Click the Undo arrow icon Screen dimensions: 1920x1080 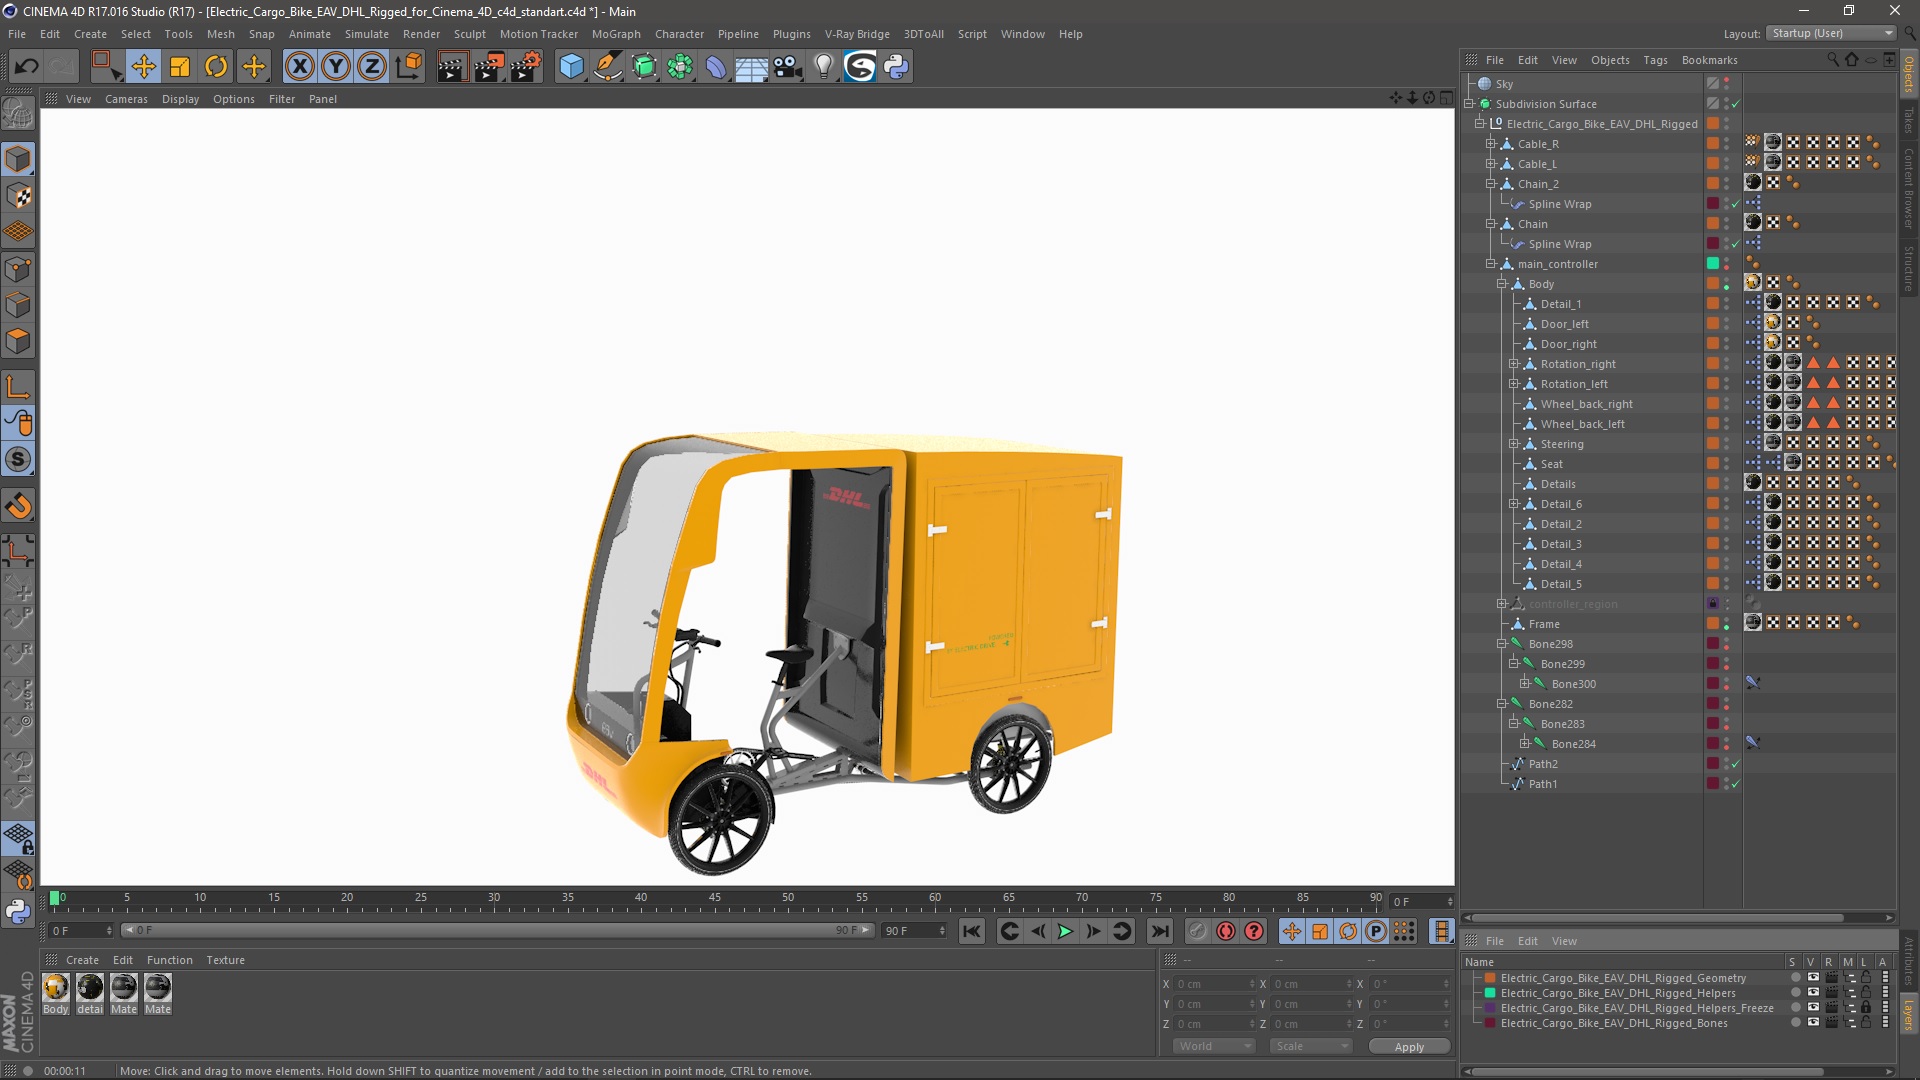pos(27,67)
